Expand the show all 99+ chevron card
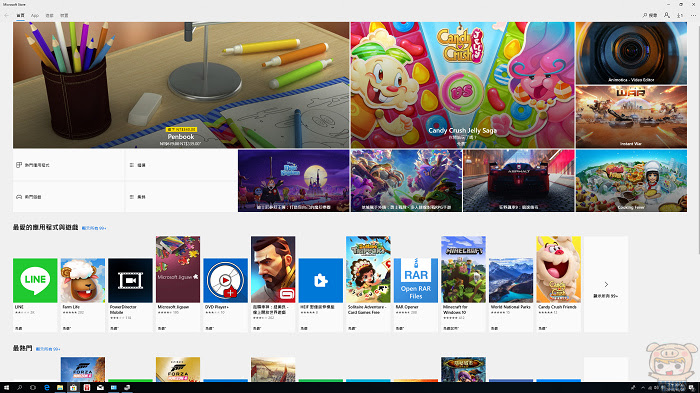The image size is (700, 393). (x=606, y=284)
